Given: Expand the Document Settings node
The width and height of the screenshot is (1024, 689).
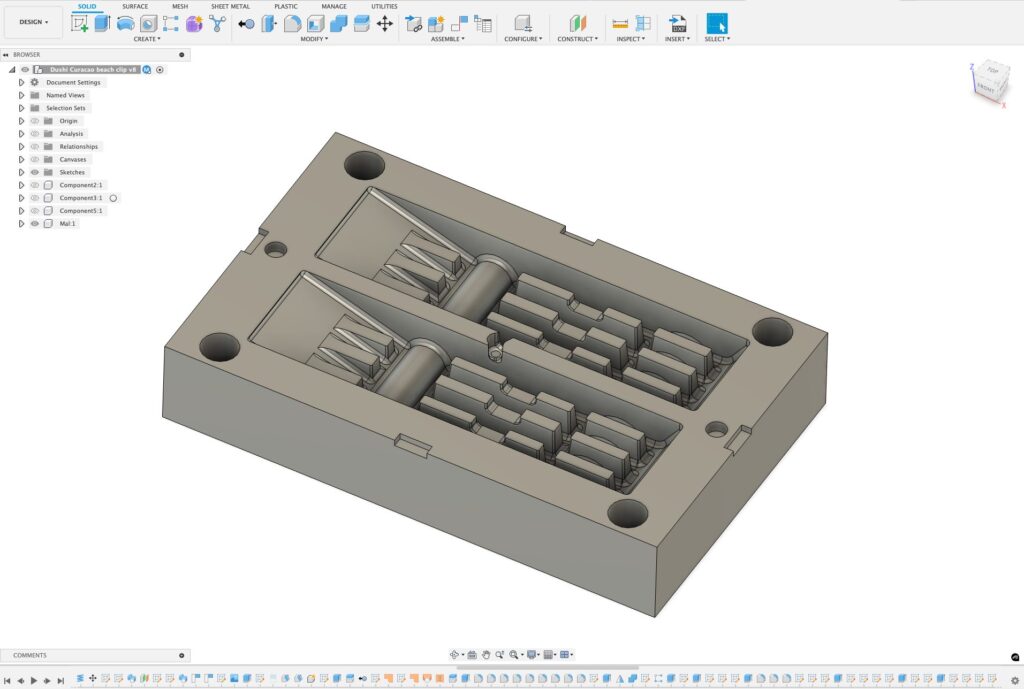Looking at the screenshot, I should tap(22, 82).
